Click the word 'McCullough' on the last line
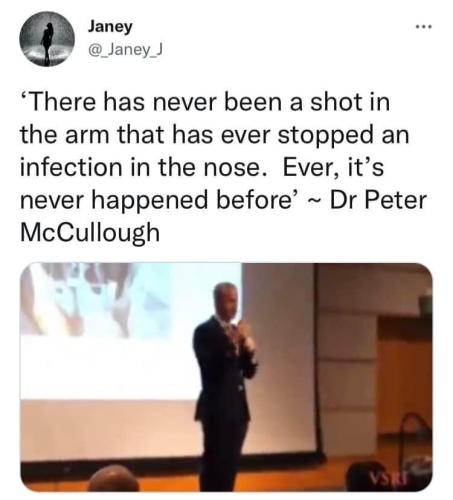The image size is (453, 500). (90, 233)
